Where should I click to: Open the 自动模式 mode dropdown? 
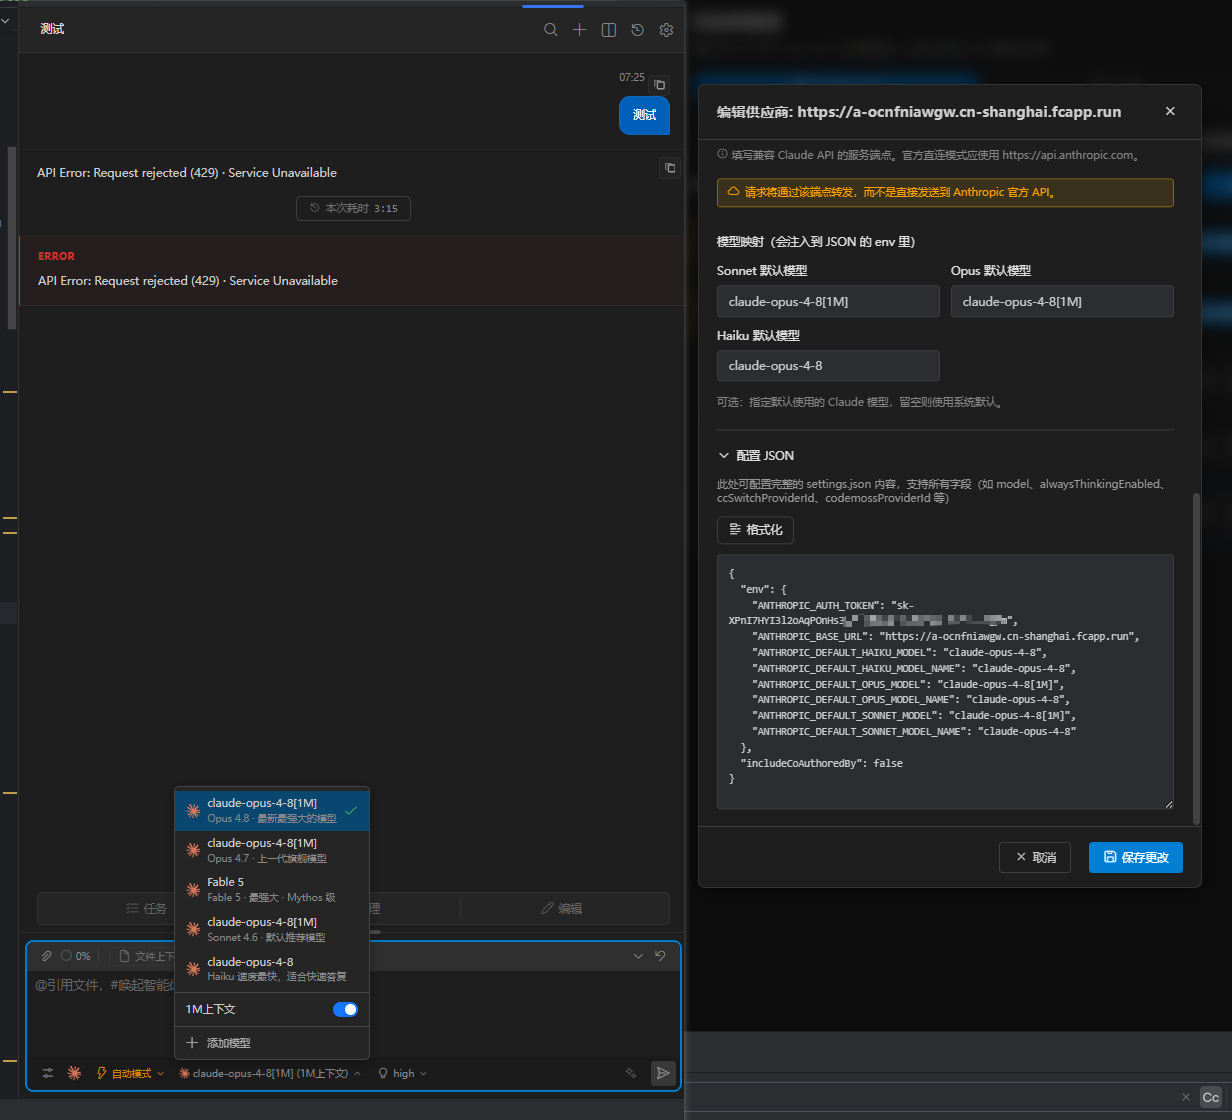[x=131, y=1073]
